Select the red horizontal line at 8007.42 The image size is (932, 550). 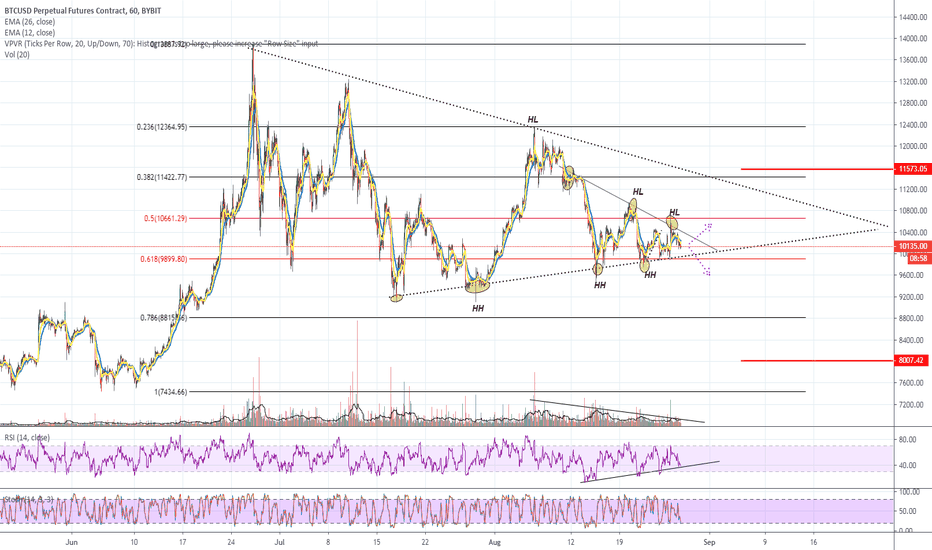pos(817,360)
